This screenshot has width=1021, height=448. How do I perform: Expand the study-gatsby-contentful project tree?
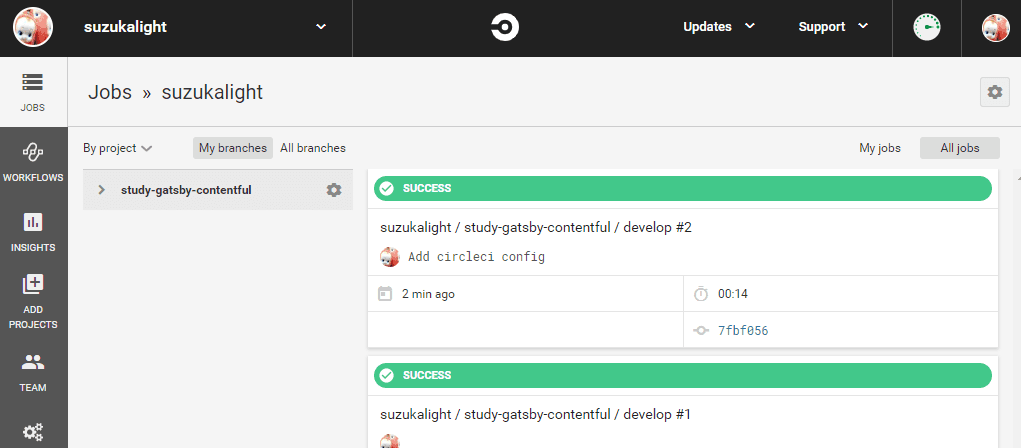coord(101,190)
